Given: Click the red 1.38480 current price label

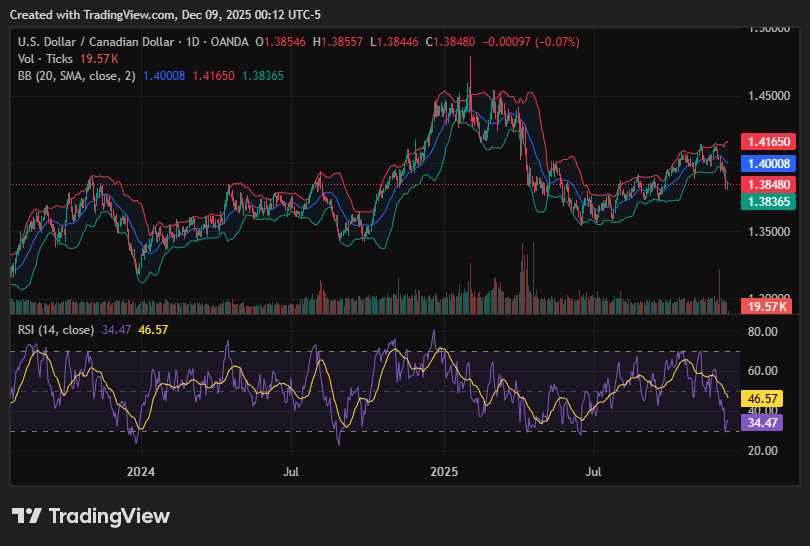Looking at the screenshot, I should [x=765, y=184].
